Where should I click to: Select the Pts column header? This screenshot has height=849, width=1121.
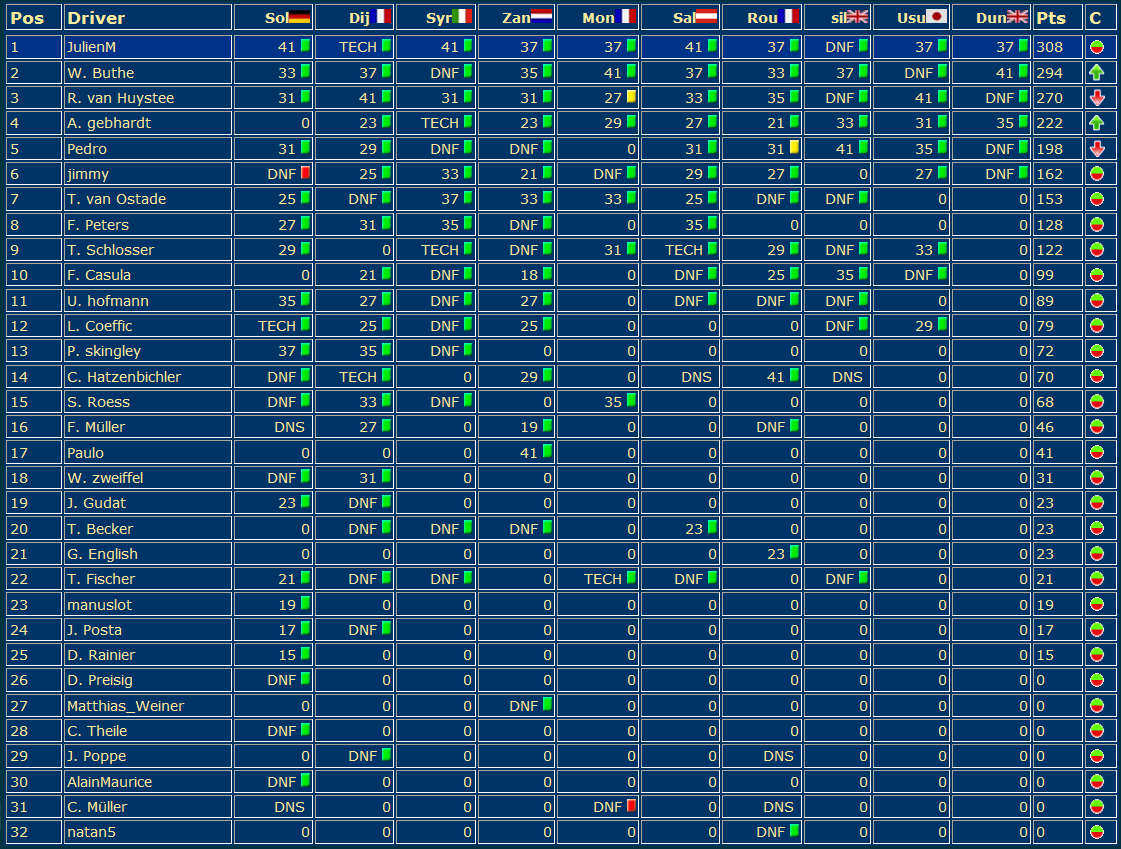(1051, 18)
